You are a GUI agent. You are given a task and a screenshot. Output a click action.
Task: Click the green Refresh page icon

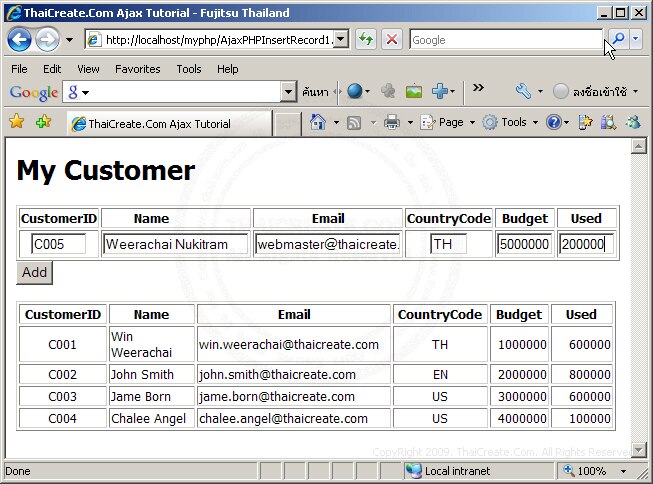(x=366, y=40)
